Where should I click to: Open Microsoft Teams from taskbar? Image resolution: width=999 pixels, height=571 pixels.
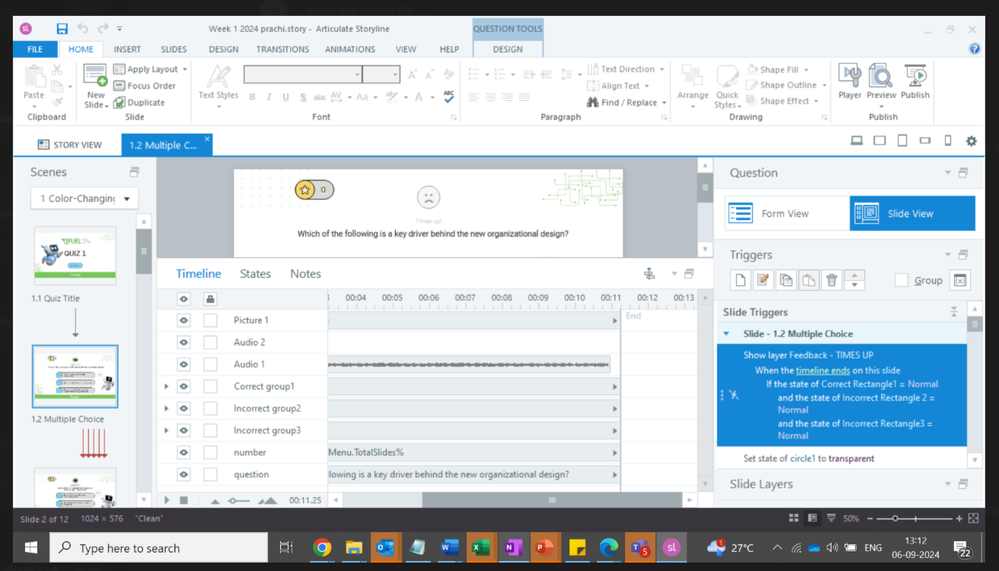tap(640, 547)
